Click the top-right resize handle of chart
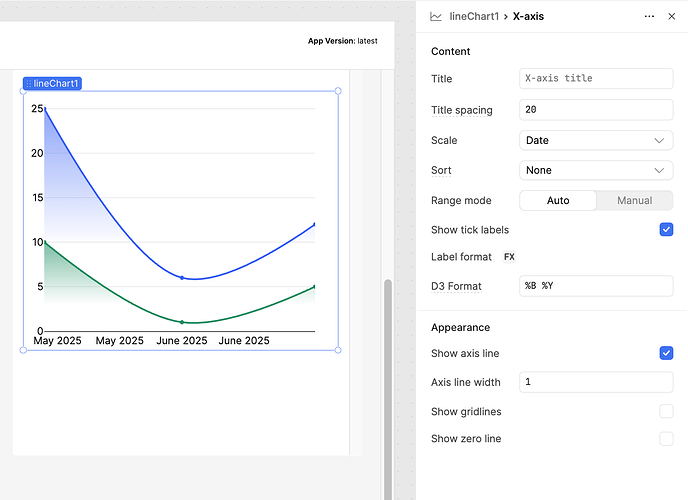Screen dimensions: 688x500 [x=338, y=91]
